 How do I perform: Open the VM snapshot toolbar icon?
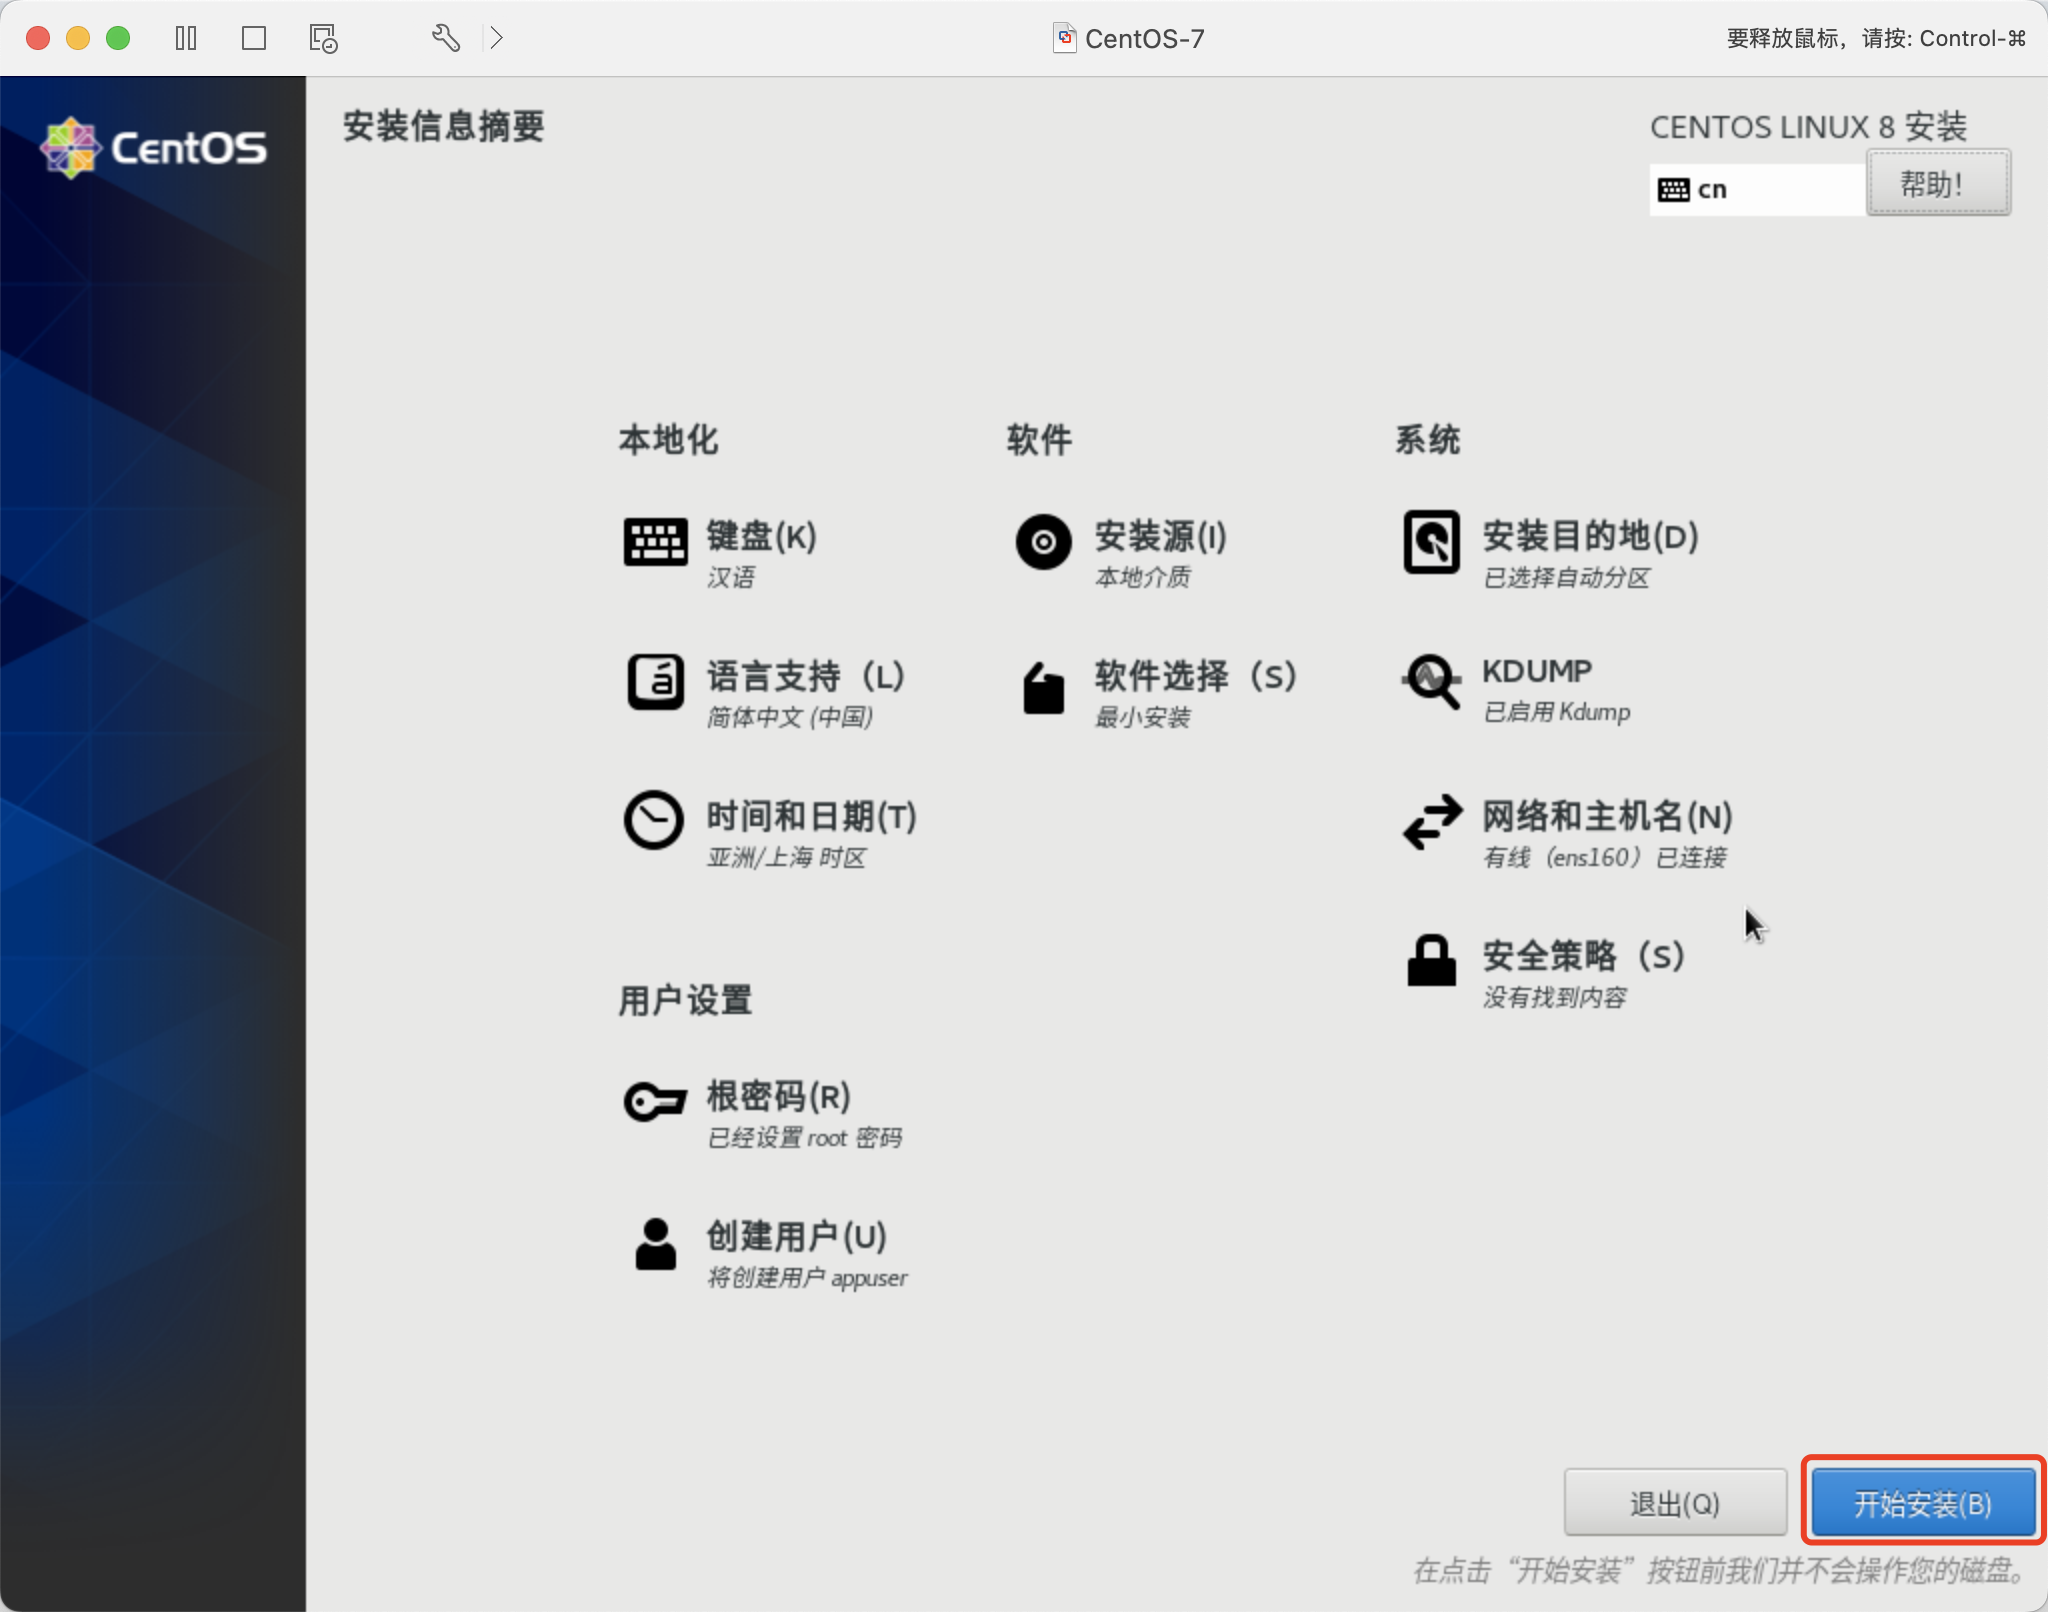(x=323, y=38)
